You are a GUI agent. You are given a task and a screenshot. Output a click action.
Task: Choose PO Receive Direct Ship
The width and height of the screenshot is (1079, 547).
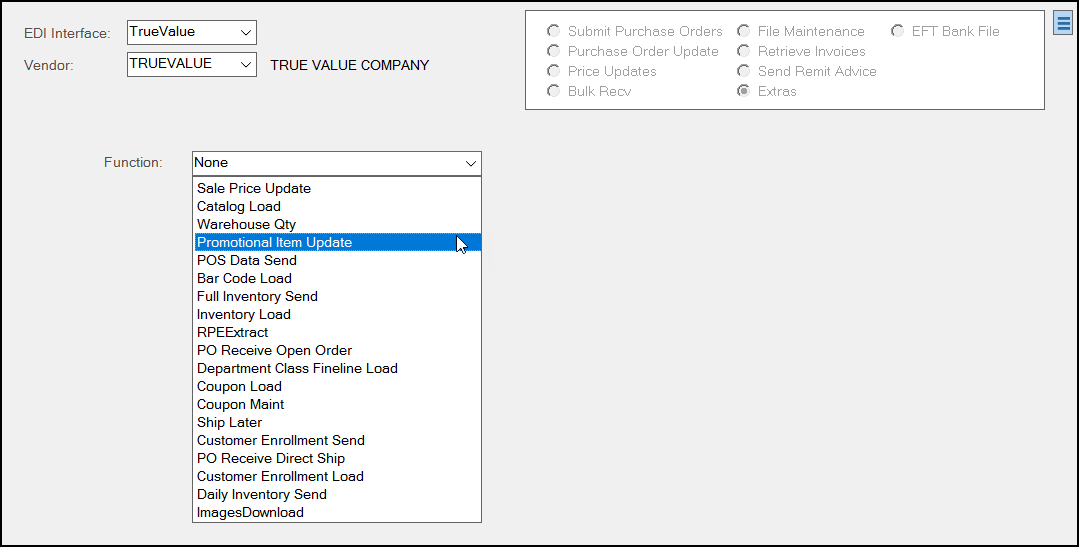[271, 458]
